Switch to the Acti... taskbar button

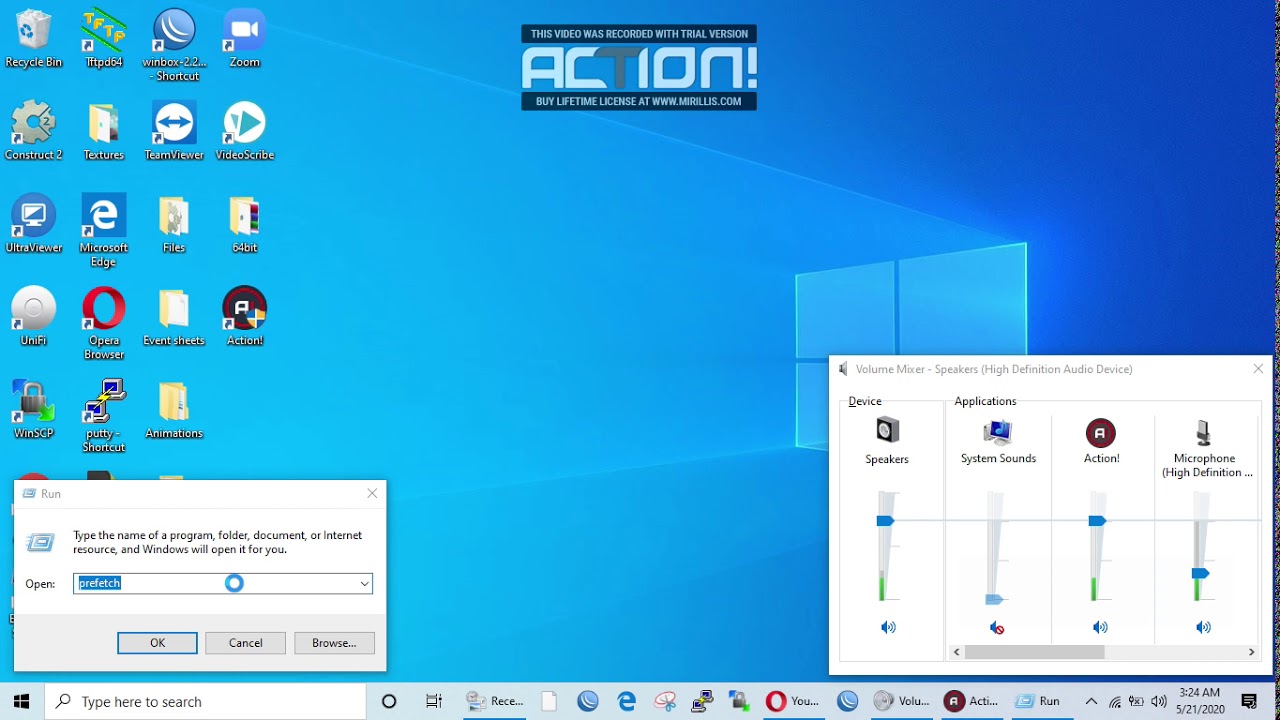pos(972,701)
